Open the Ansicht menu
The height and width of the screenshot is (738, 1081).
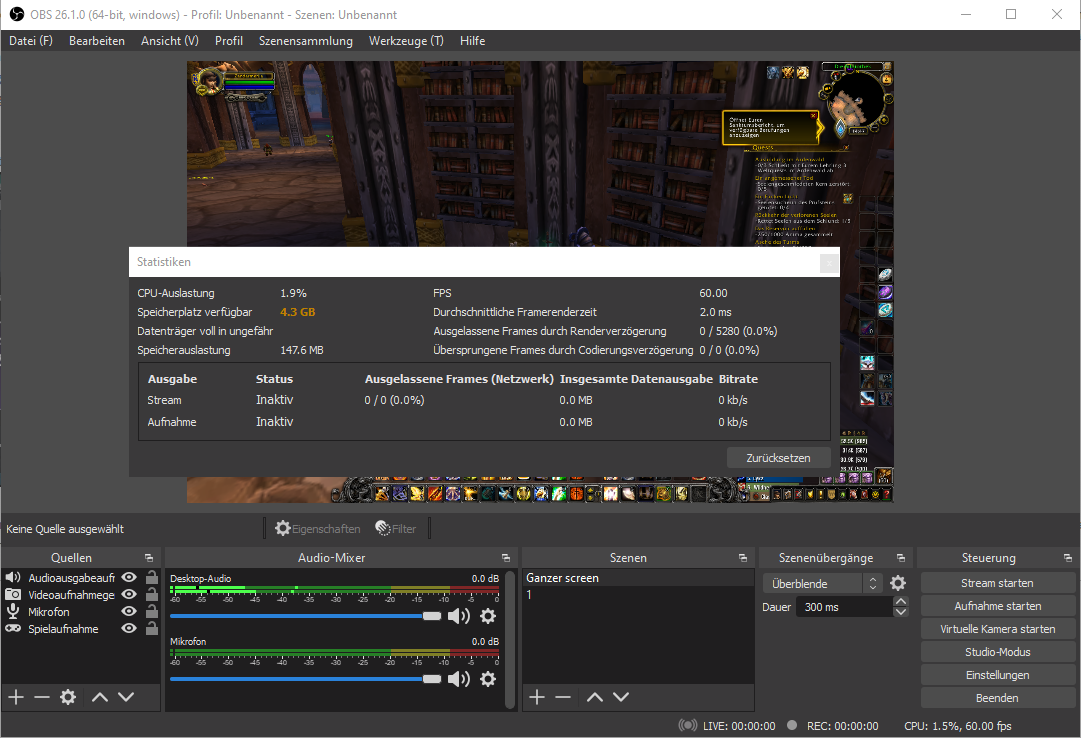coord(170,41)
